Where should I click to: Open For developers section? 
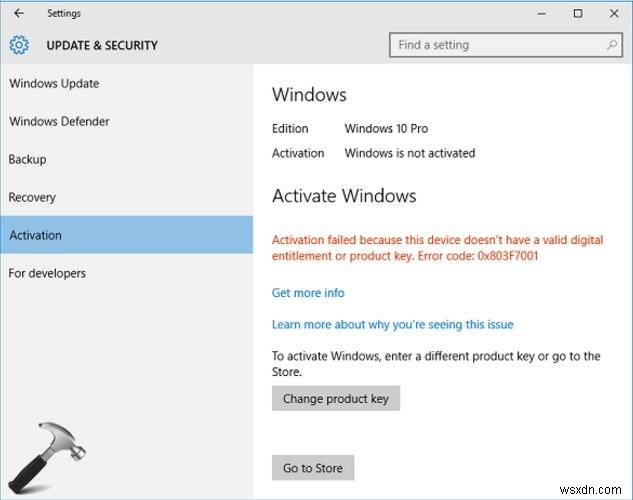pyautogui.click(x=126, y=273)
